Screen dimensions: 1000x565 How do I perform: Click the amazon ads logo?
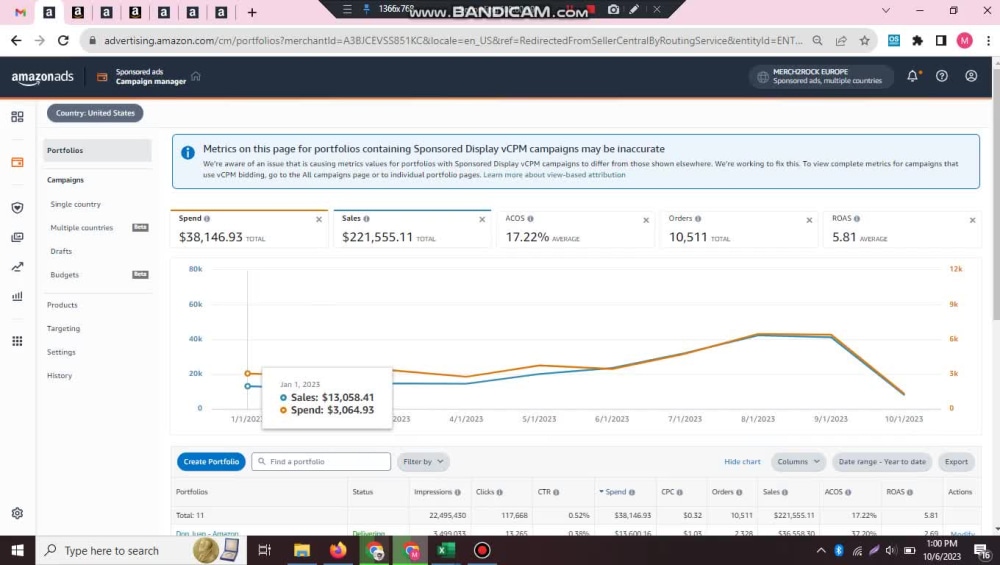(x=42, y=77)
